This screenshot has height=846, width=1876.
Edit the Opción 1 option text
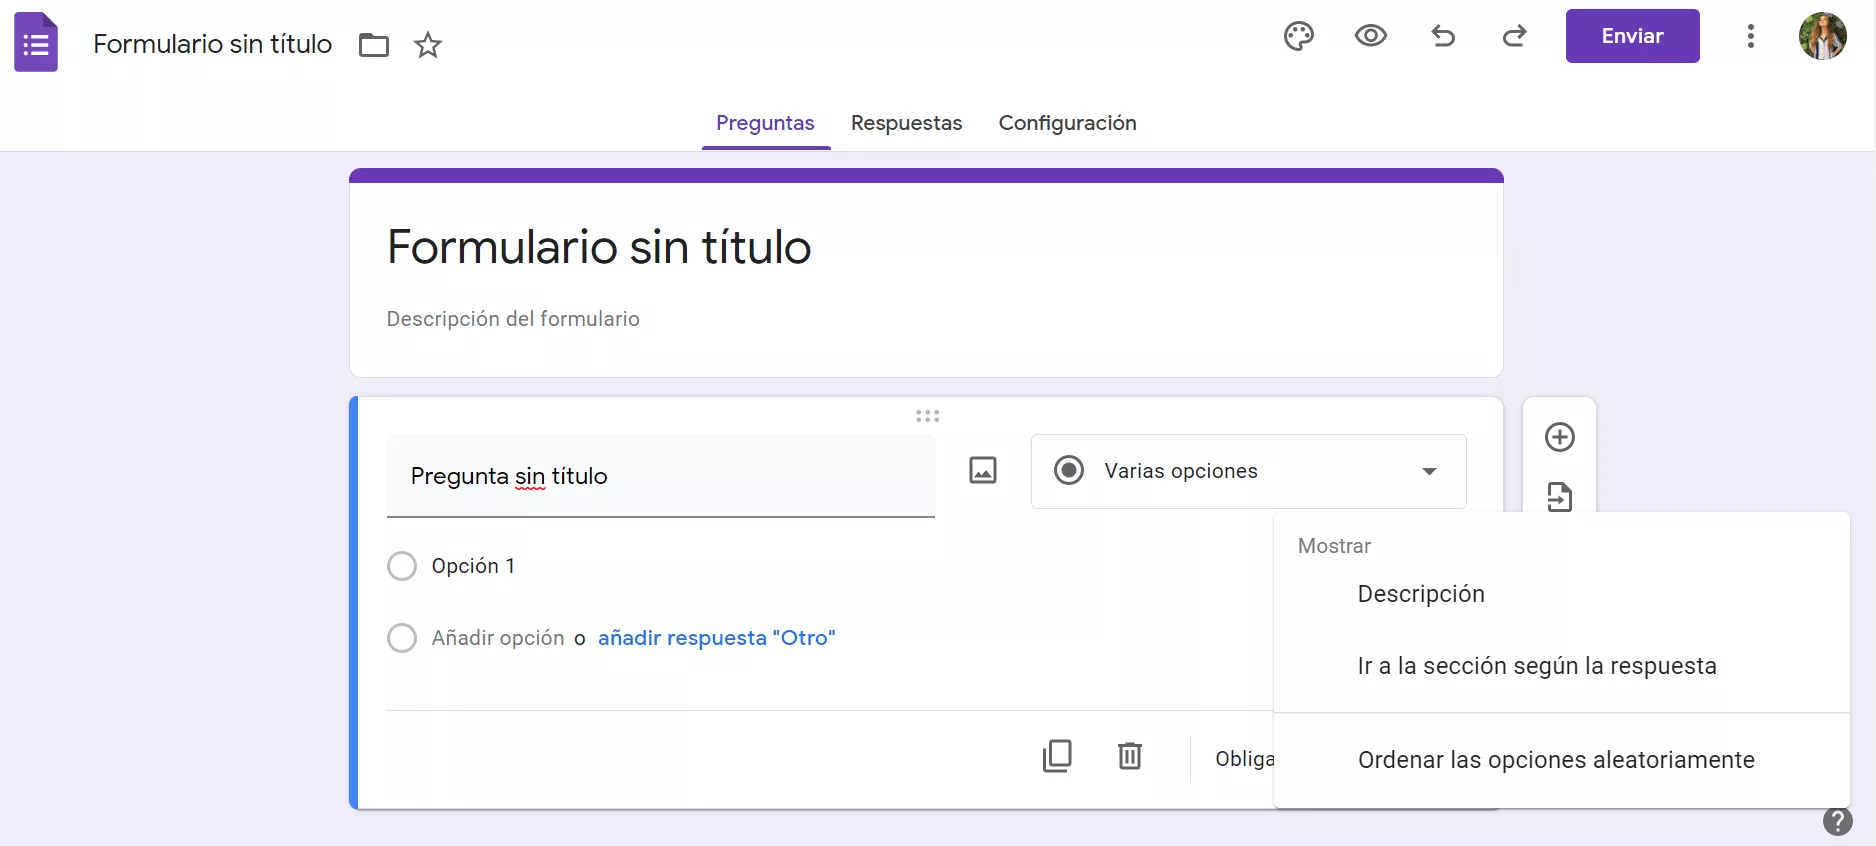pos(473,566)
